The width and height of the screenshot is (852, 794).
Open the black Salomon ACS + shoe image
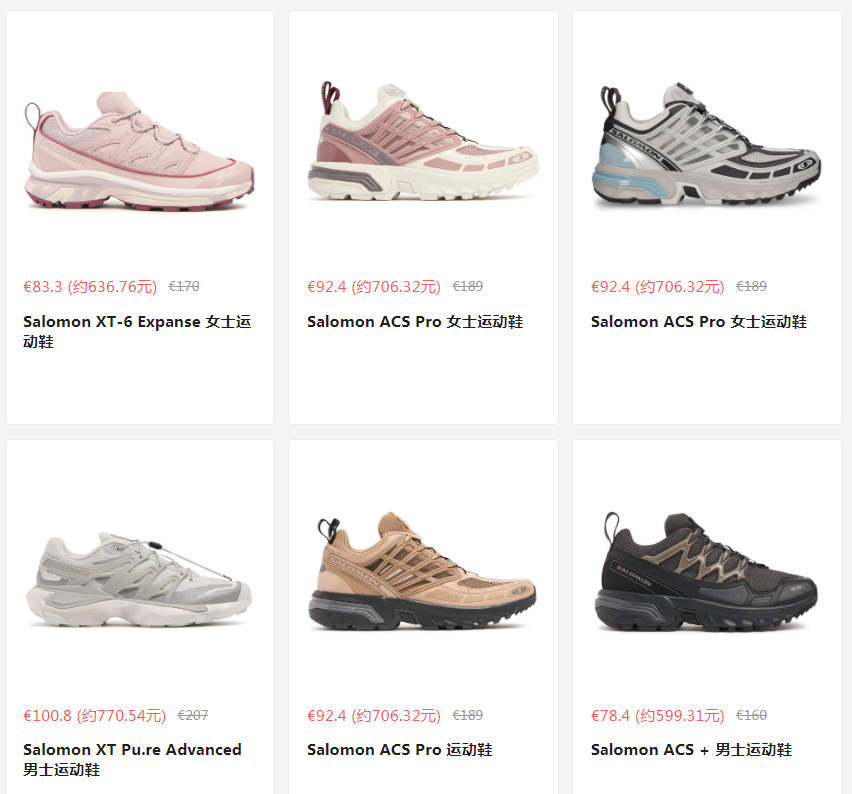[706, 572]
